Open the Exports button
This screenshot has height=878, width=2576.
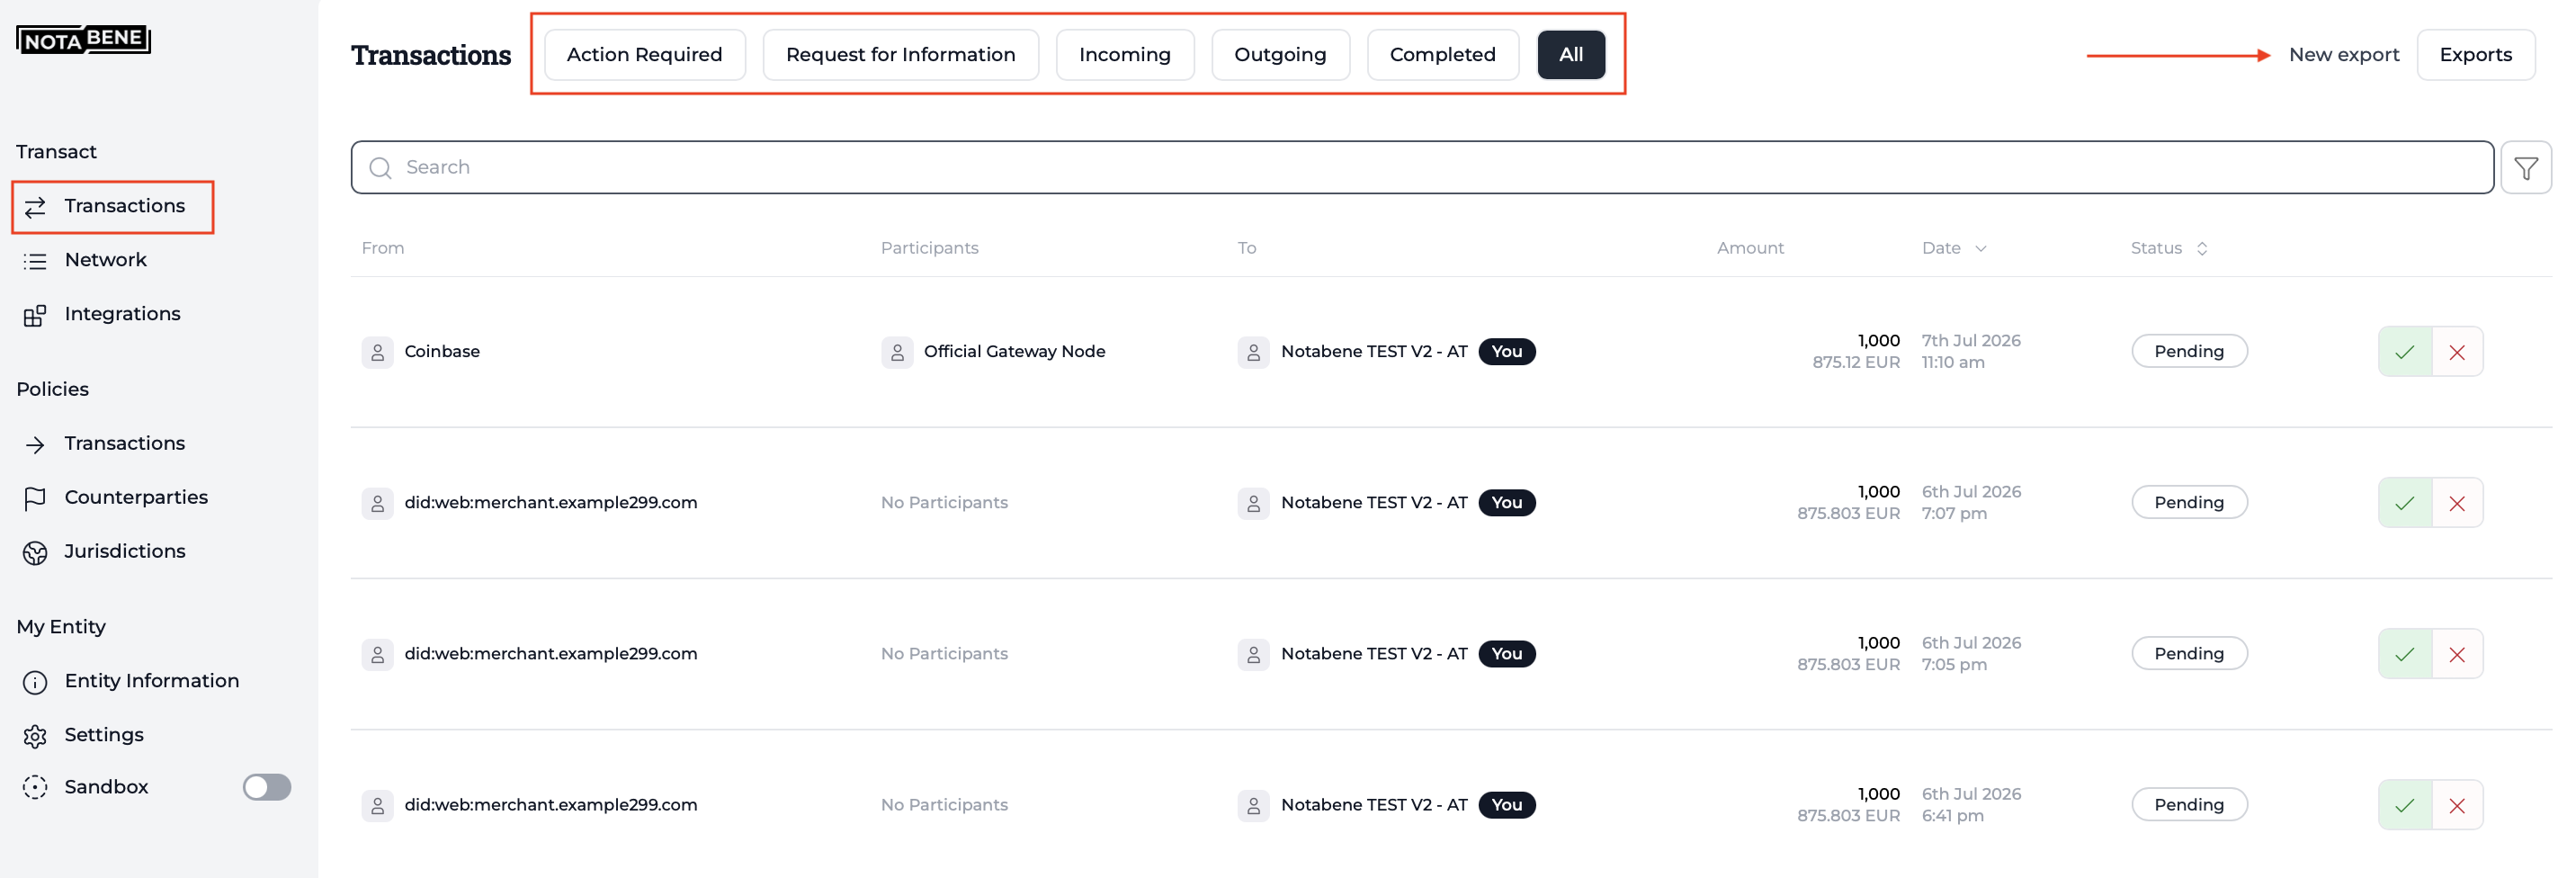point(2475,55)
